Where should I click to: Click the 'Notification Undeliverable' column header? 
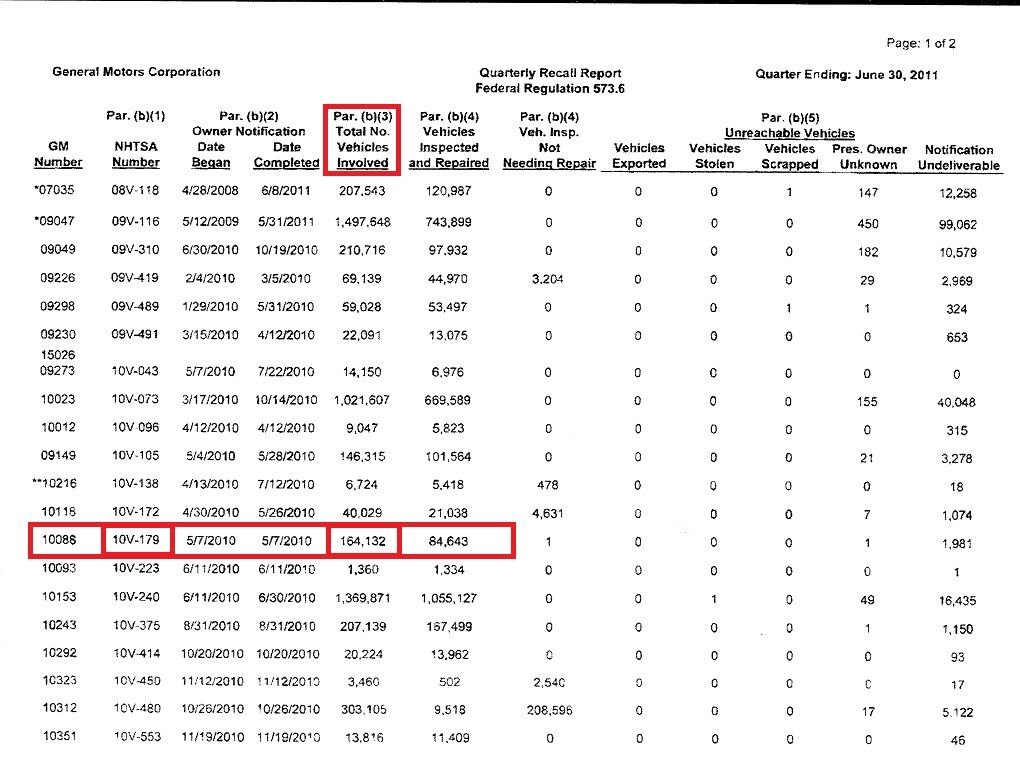pos(958,157)
